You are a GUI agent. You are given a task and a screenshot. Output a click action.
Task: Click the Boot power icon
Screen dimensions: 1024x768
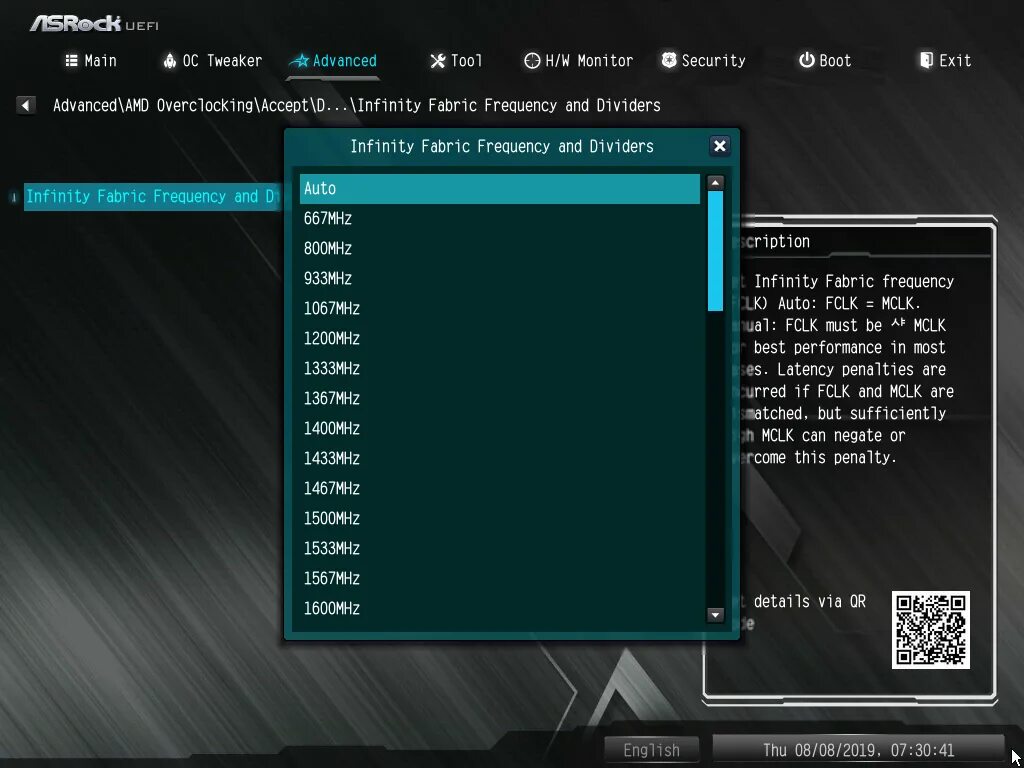click(x=807, y=60)
